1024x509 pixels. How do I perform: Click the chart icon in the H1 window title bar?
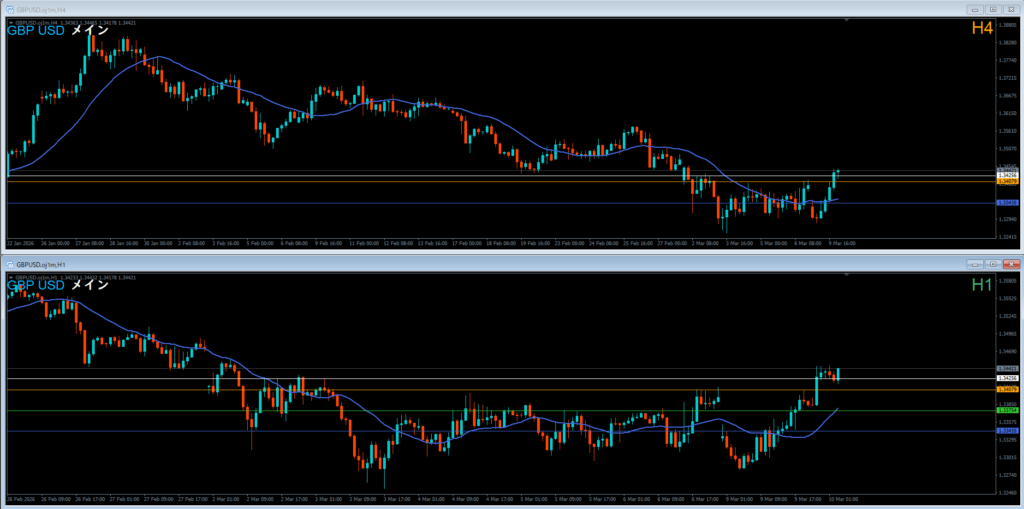[9, 264]
